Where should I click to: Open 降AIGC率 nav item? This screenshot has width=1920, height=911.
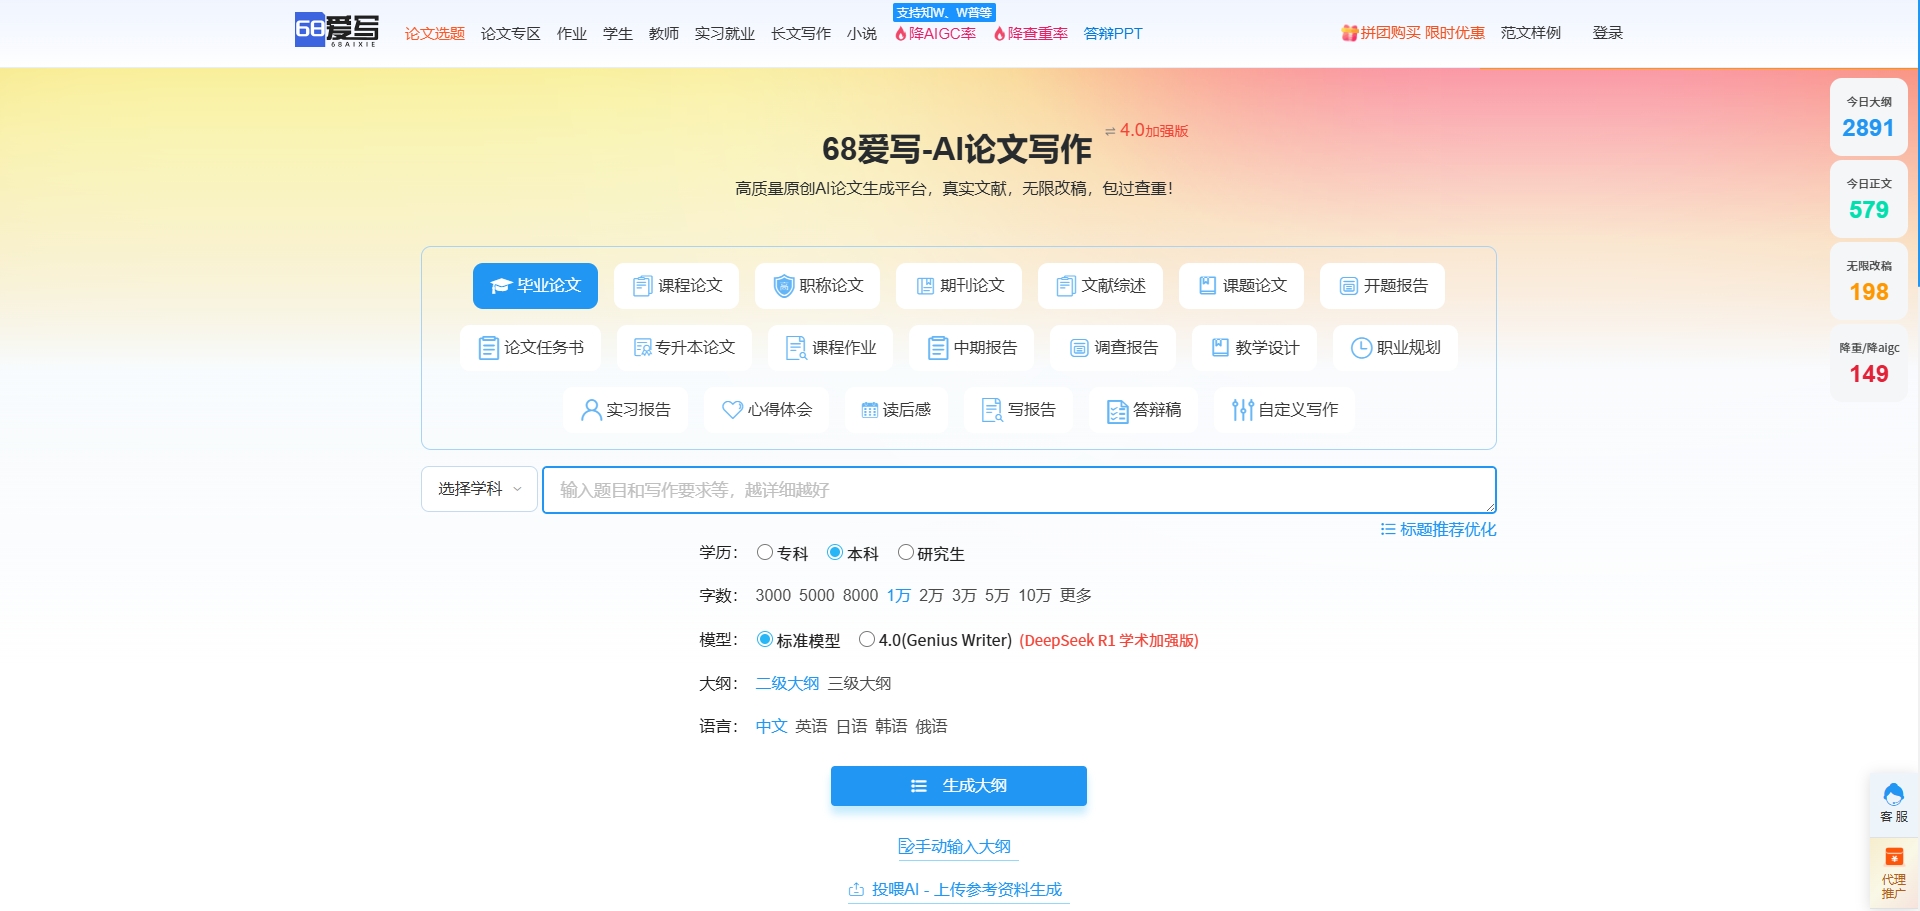tap(935, 34)
